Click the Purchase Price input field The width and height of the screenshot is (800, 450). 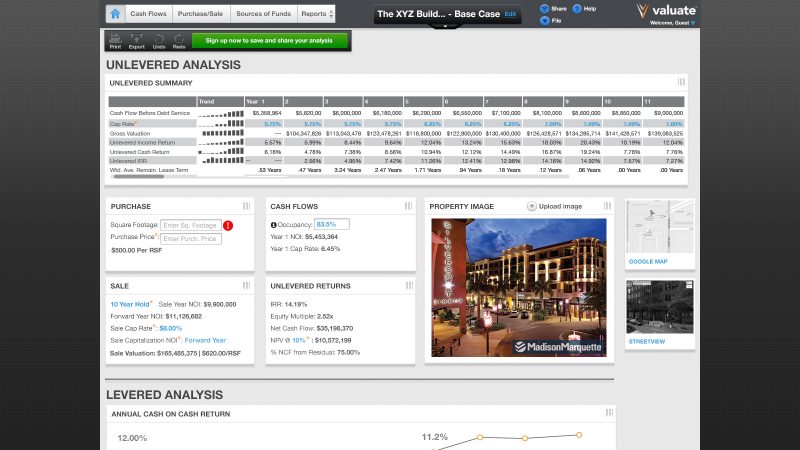(190, 238)
